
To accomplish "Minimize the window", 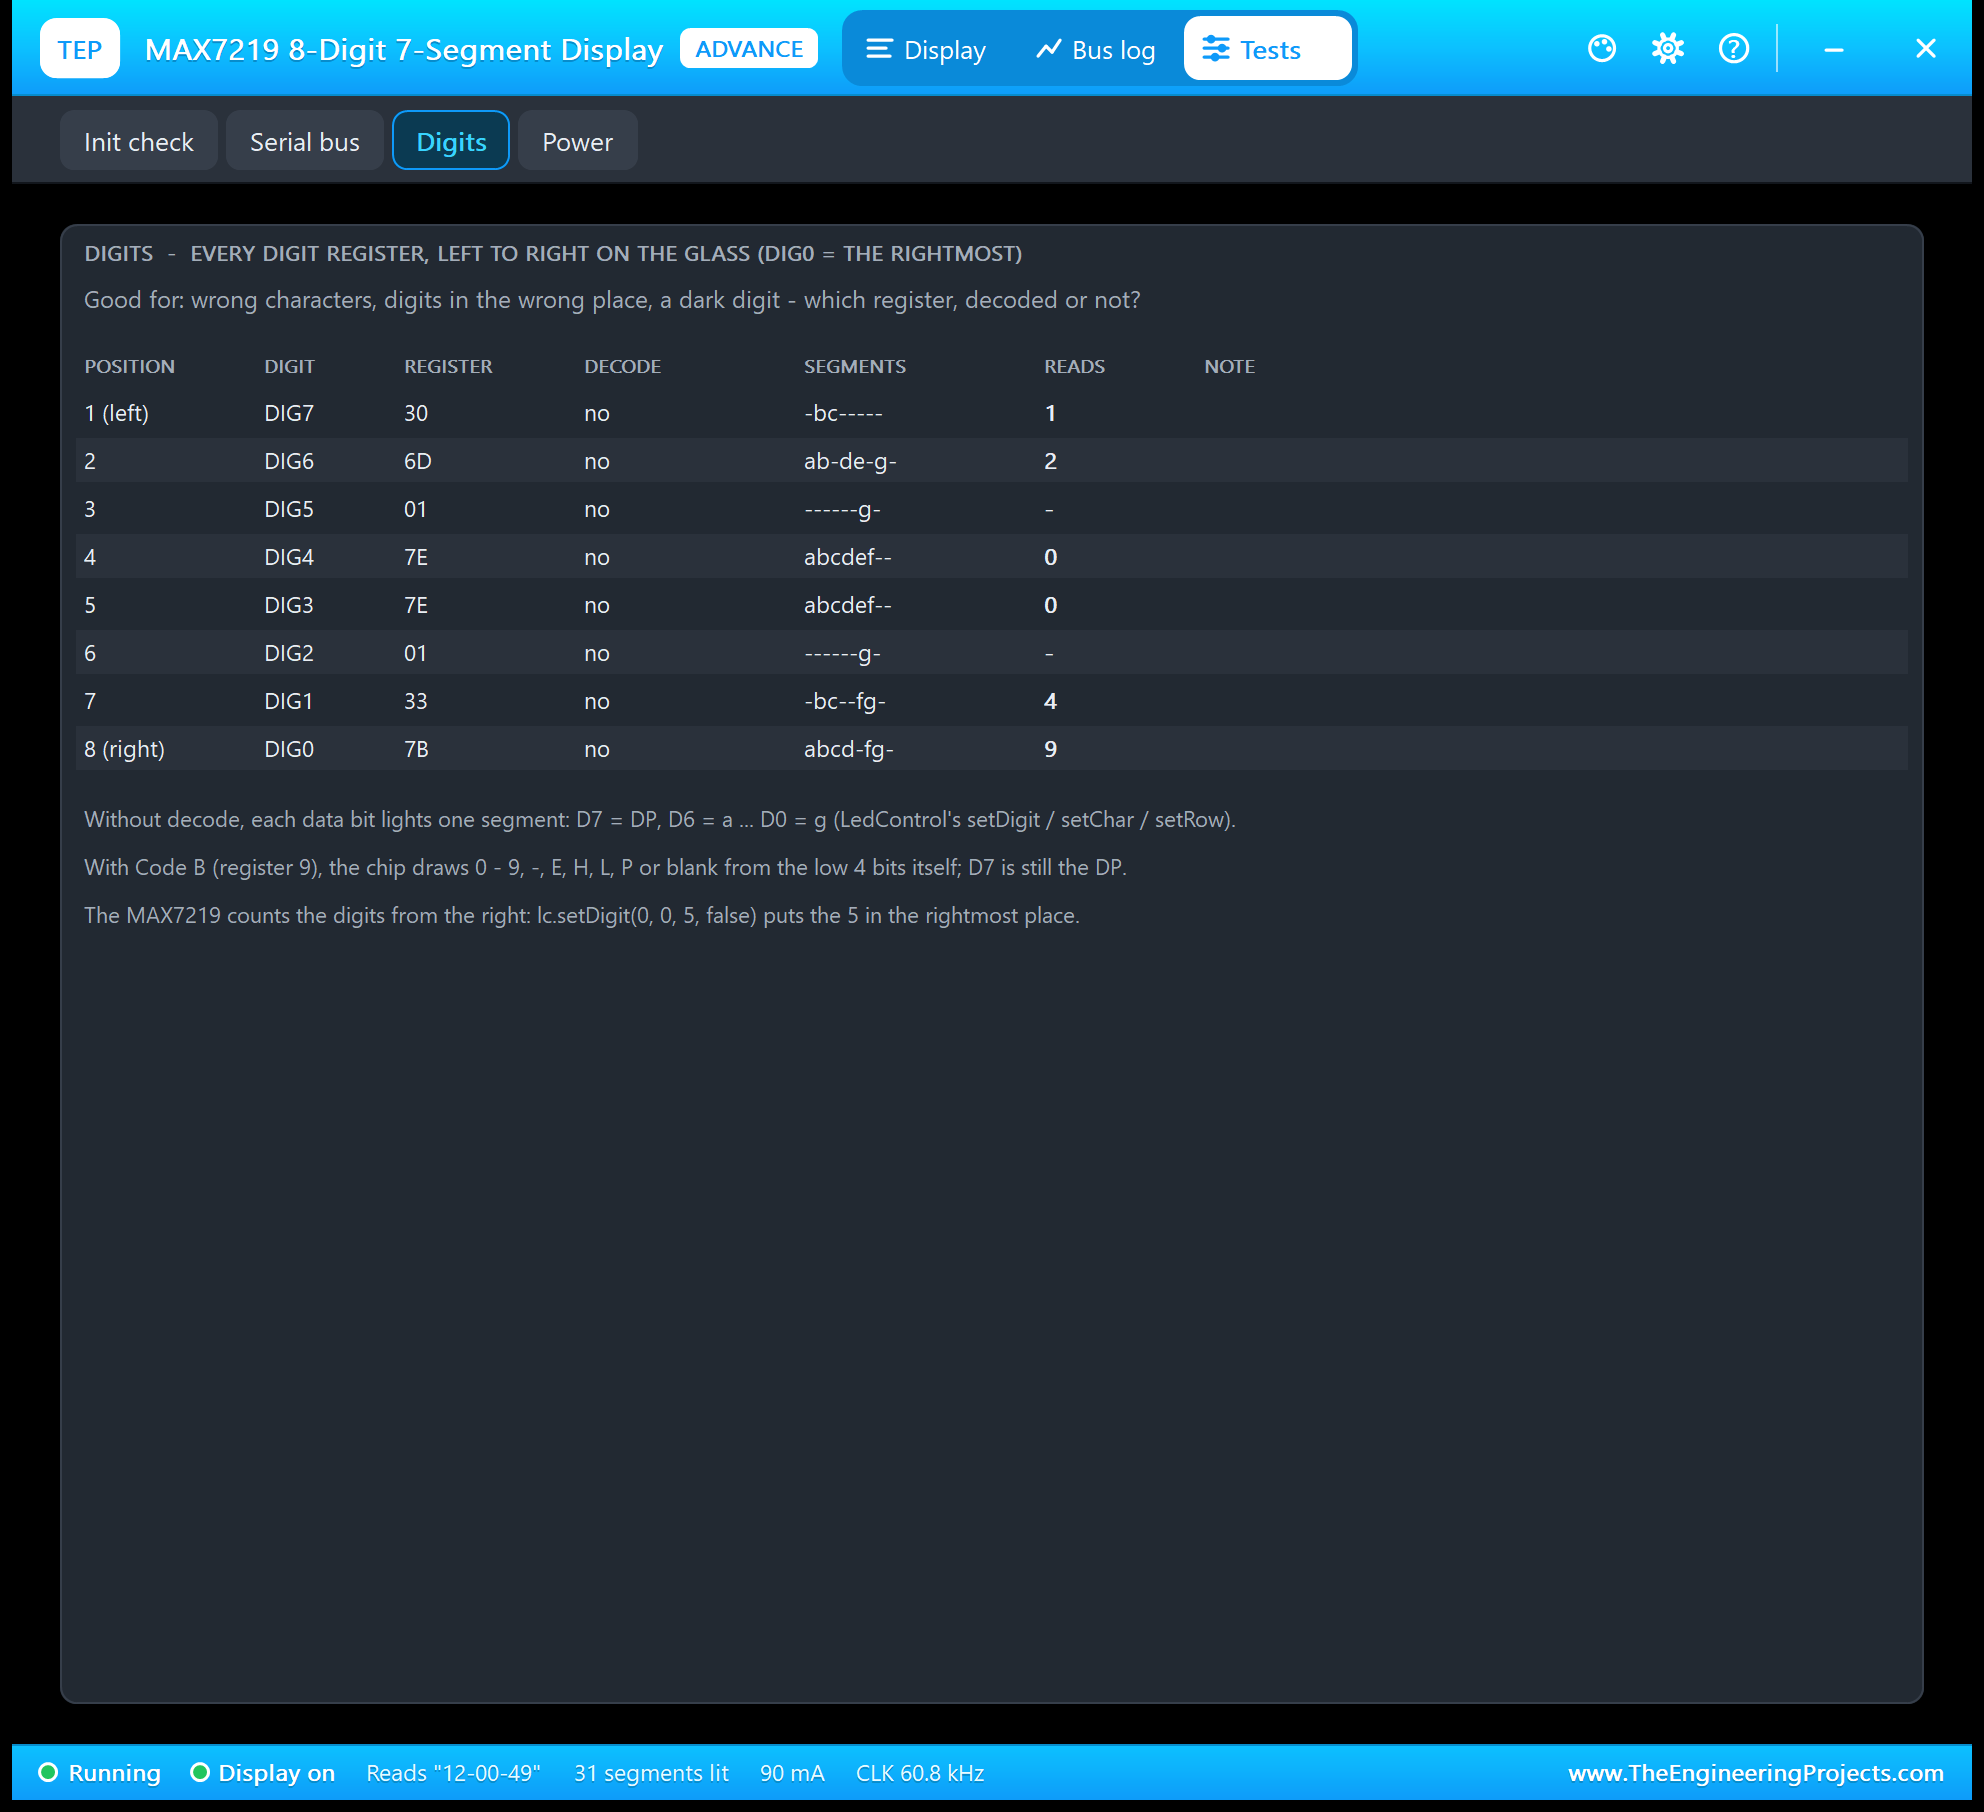I will [x=1834, y=49].
